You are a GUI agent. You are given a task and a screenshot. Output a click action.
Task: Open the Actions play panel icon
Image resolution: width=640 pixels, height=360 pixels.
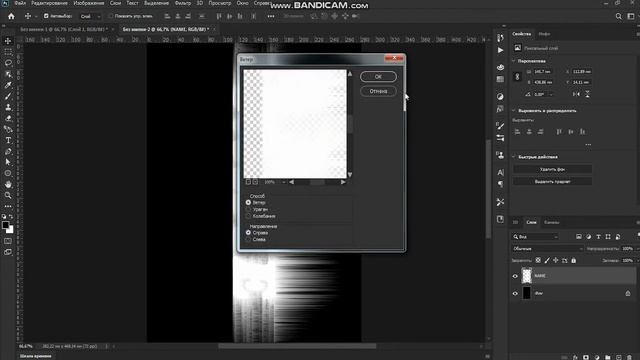click(500, 50)
